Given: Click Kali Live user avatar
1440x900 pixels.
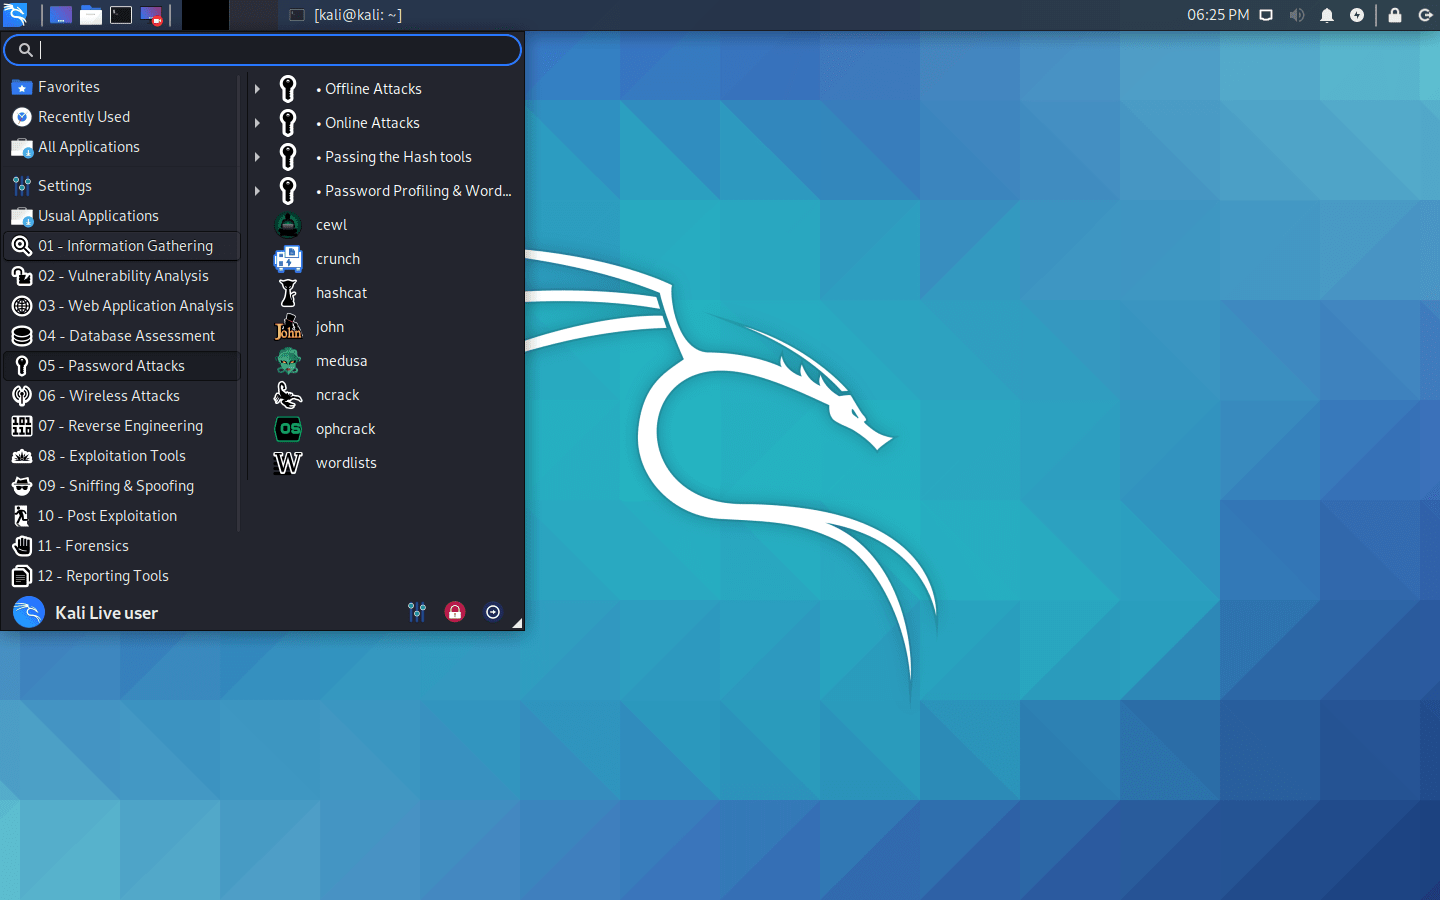Looking at the screenshot, I should coord(29,612).
